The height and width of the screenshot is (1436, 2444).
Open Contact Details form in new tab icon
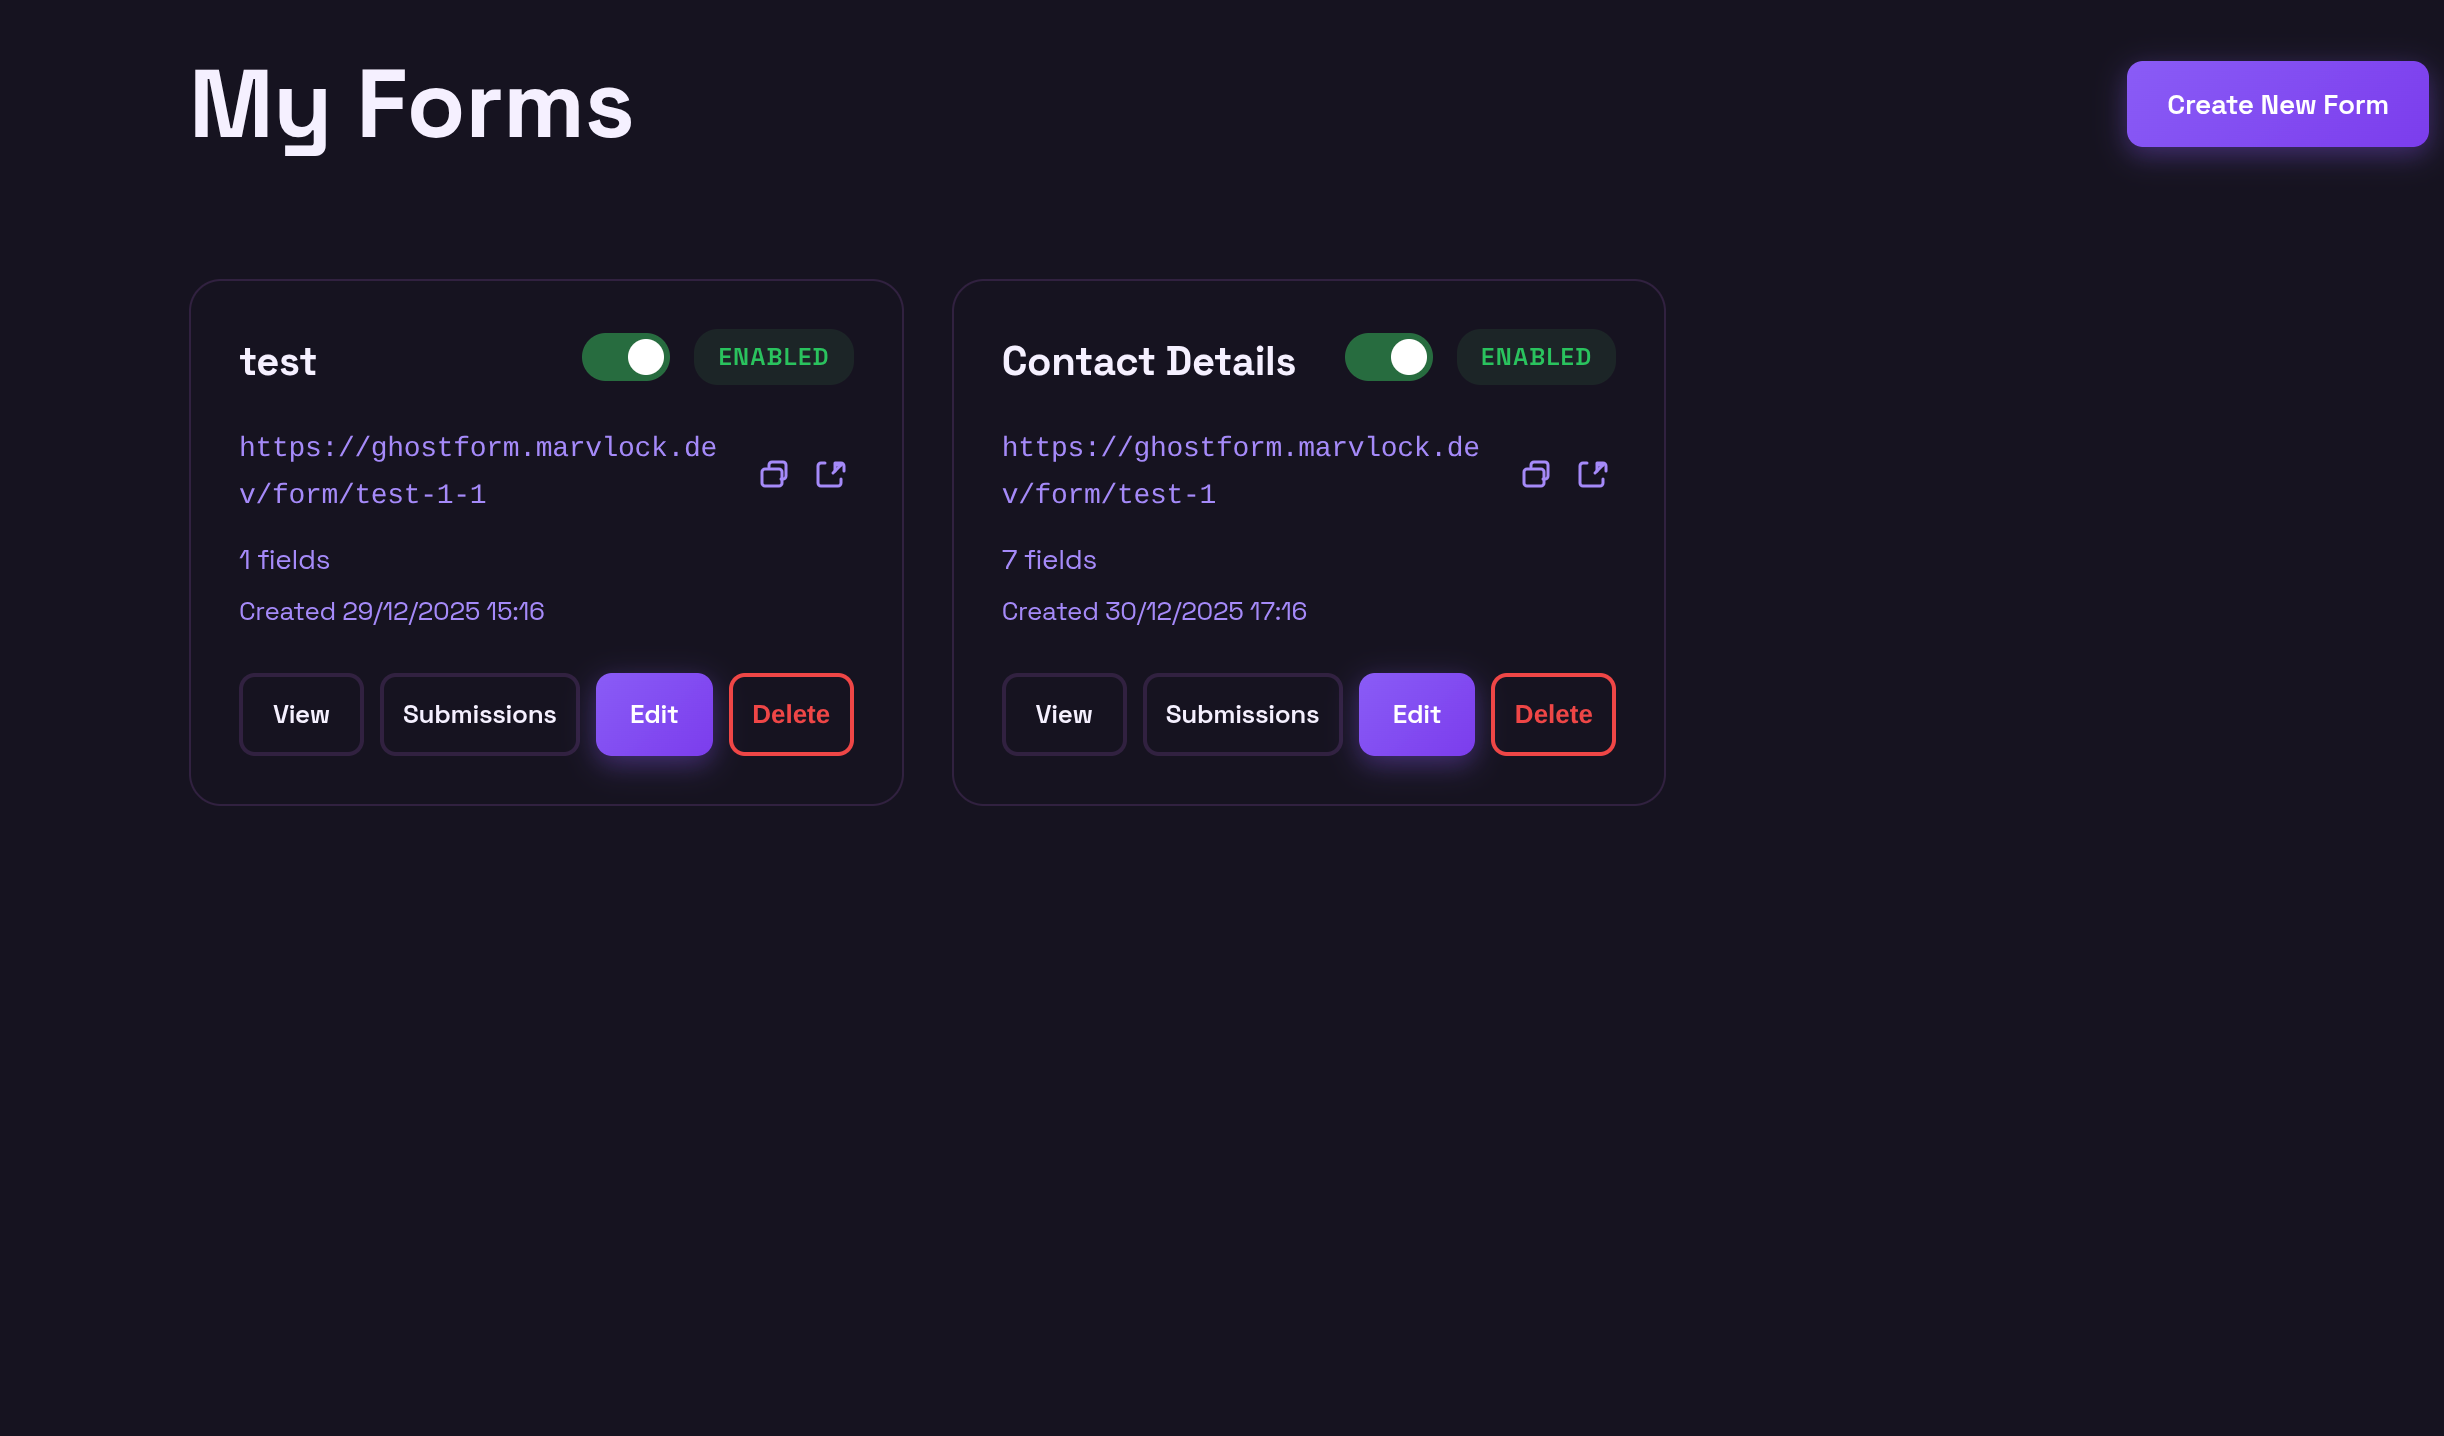(x=1592, y=473)
